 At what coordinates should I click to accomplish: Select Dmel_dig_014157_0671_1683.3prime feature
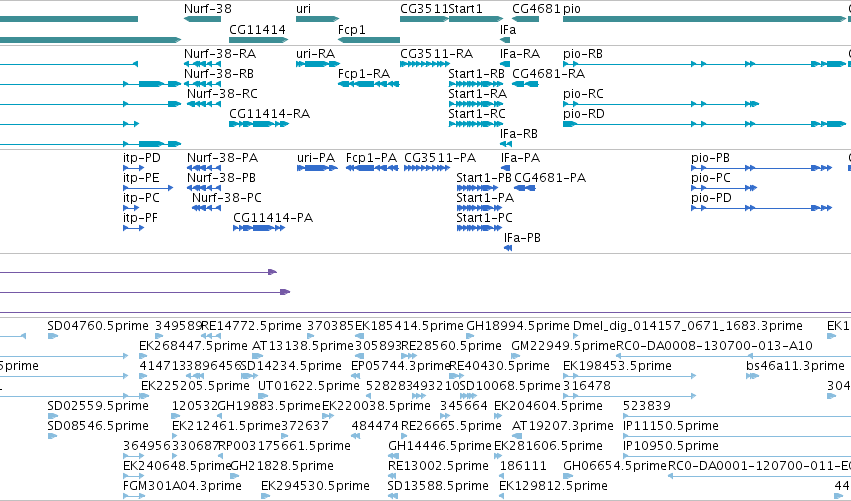coord(688,326)
